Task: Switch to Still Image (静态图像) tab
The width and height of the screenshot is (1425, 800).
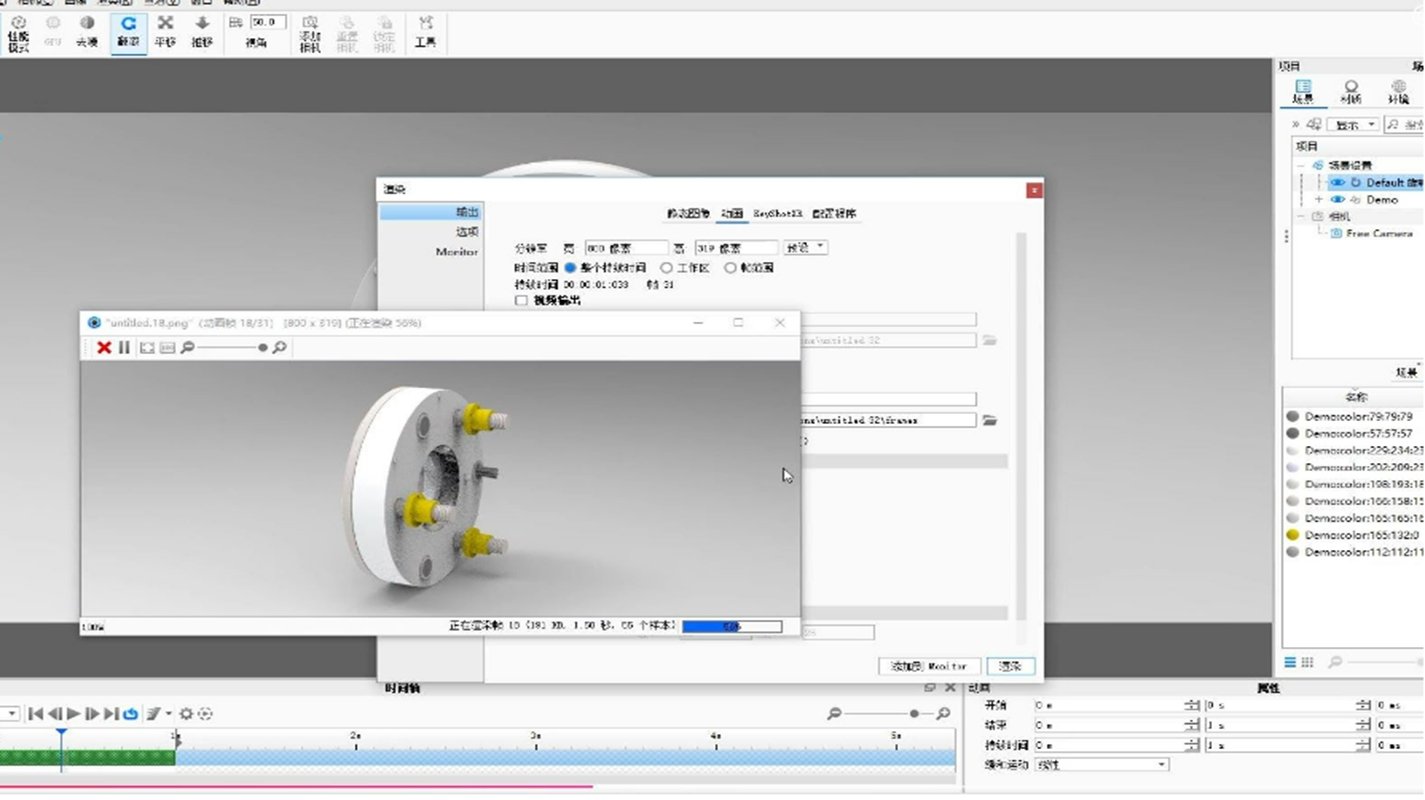Action: pos(688,213)
